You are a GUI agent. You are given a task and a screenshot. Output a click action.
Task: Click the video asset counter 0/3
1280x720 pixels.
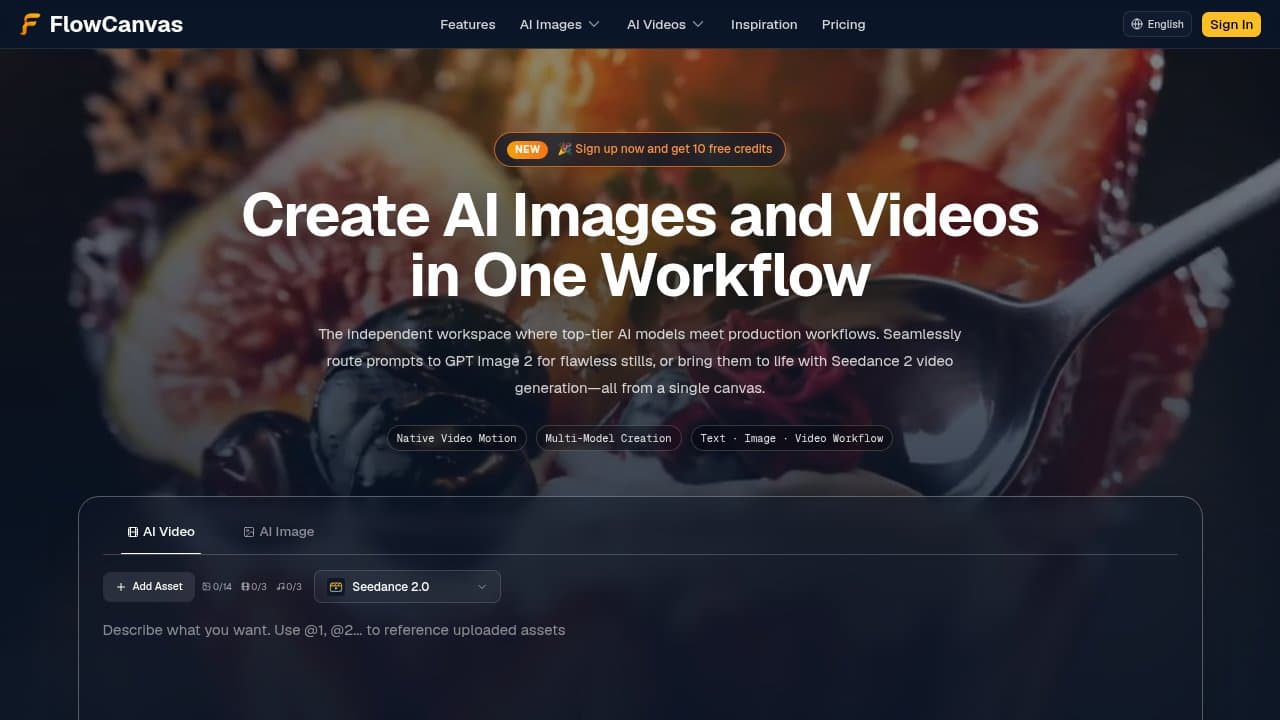coord(254,587)
